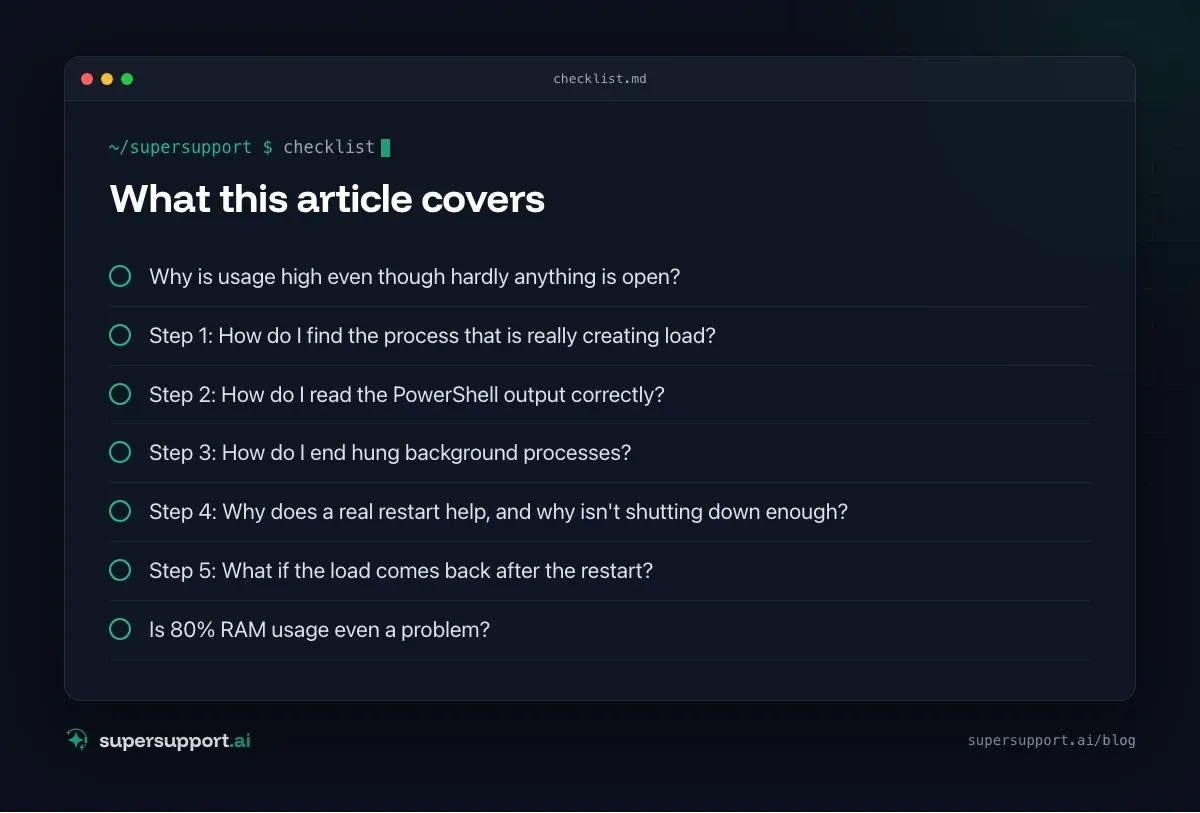The image size is (1200, 813).
Task: Check the circle beside "Why is usage high"
Action: point(120,276)
